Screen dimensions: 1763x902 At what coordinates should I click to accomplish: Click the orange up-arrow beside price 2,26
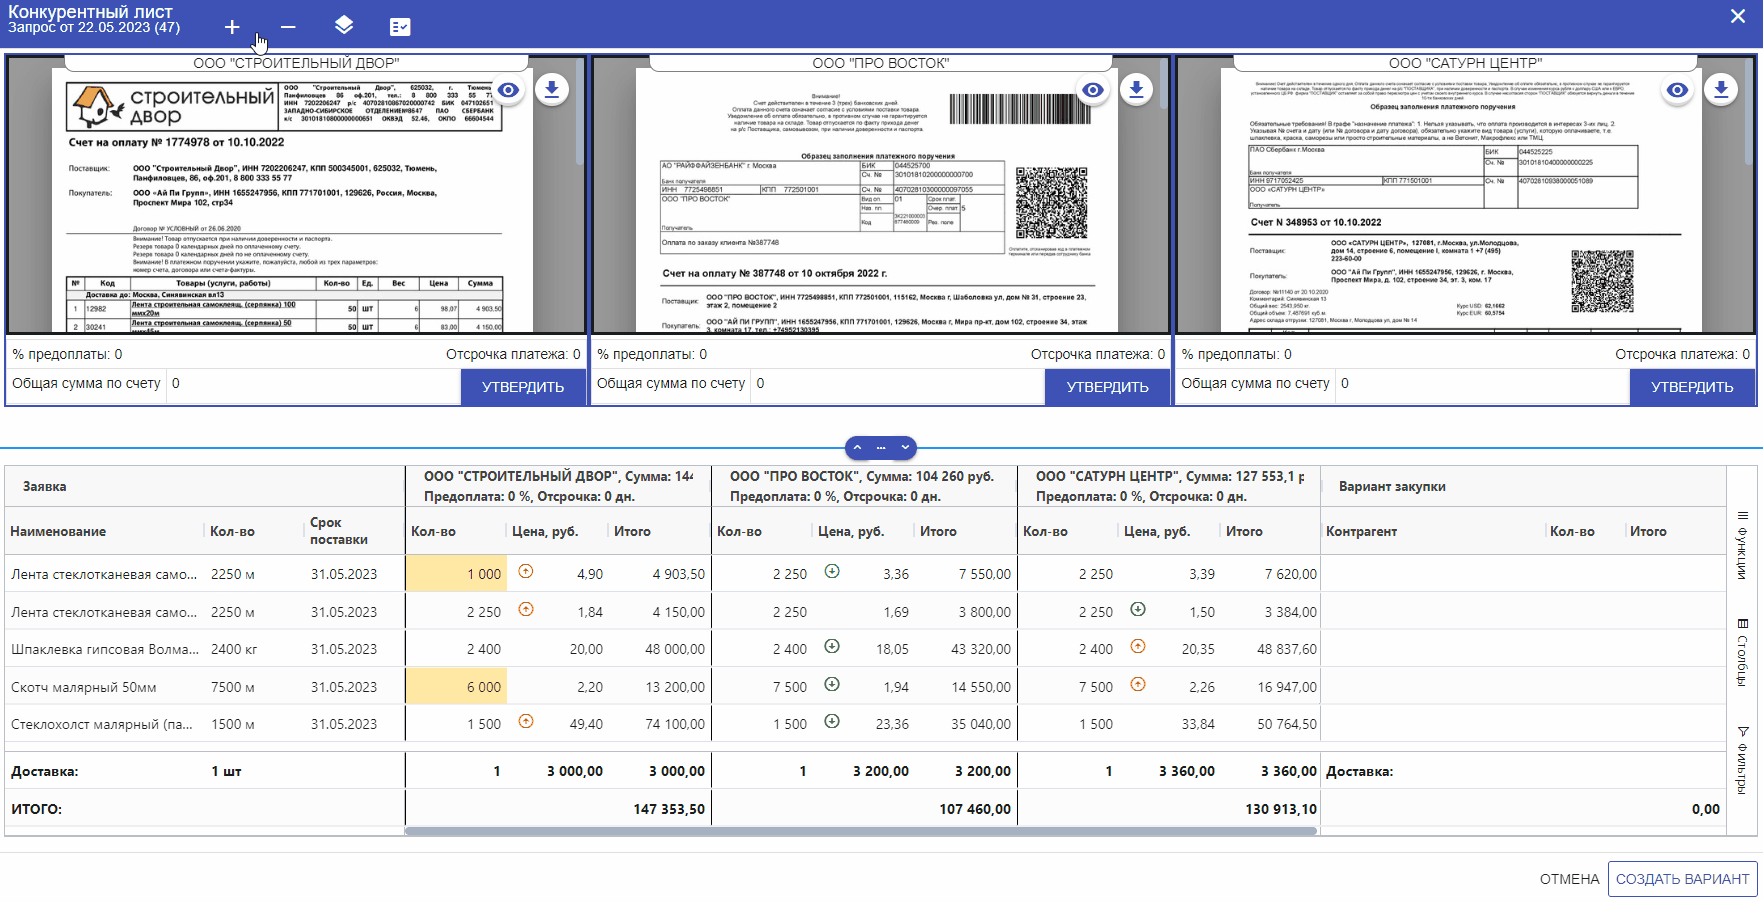(1138, 685)
